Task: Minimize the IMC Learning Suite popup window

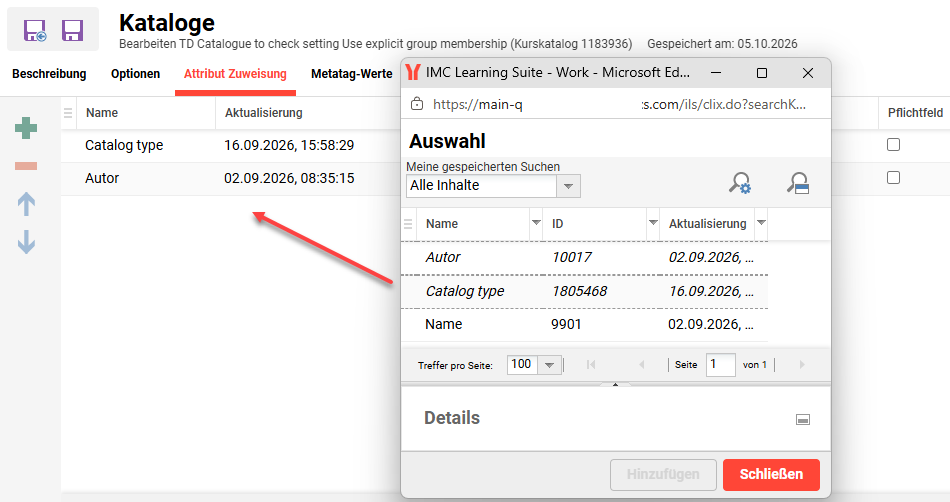Action: pyautogui.click(x=716, y=73)
